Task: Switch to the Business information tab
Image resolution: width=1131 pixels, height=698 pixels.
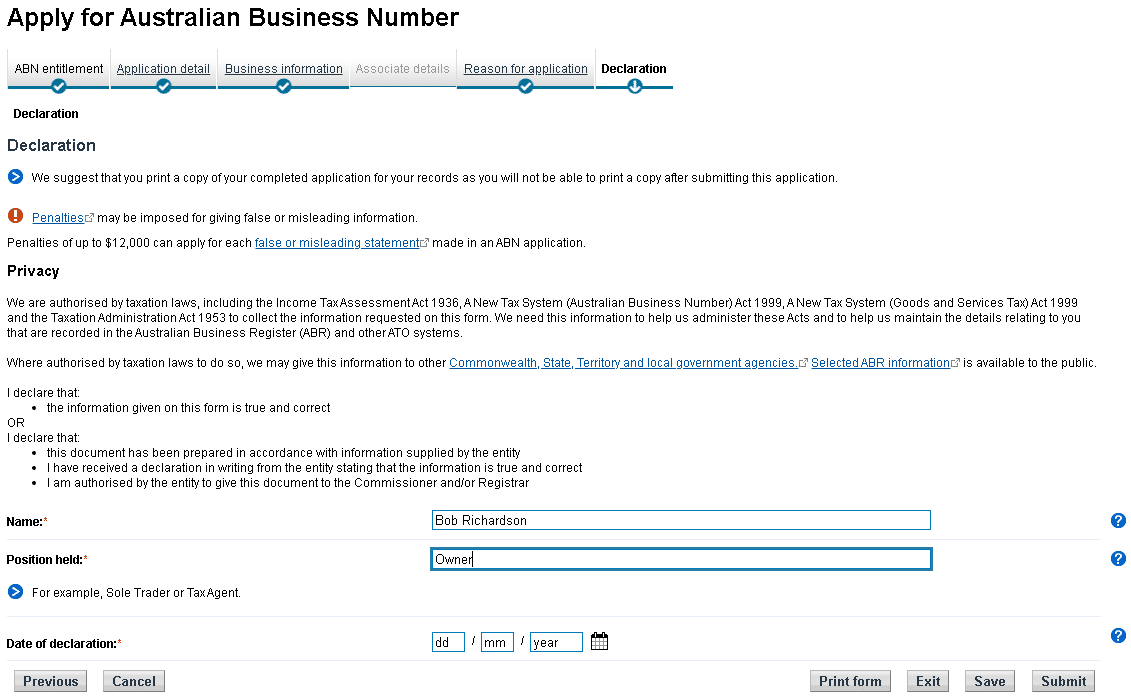Action: coord(283,68)
